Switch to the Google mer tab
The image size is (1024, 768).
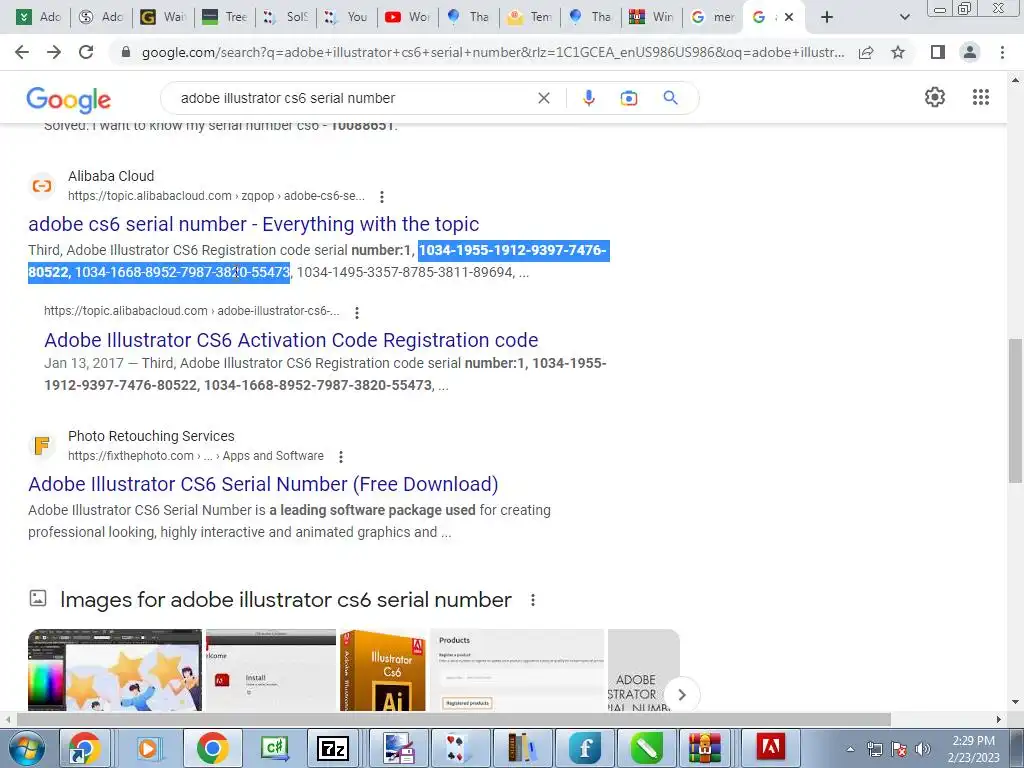712,17
